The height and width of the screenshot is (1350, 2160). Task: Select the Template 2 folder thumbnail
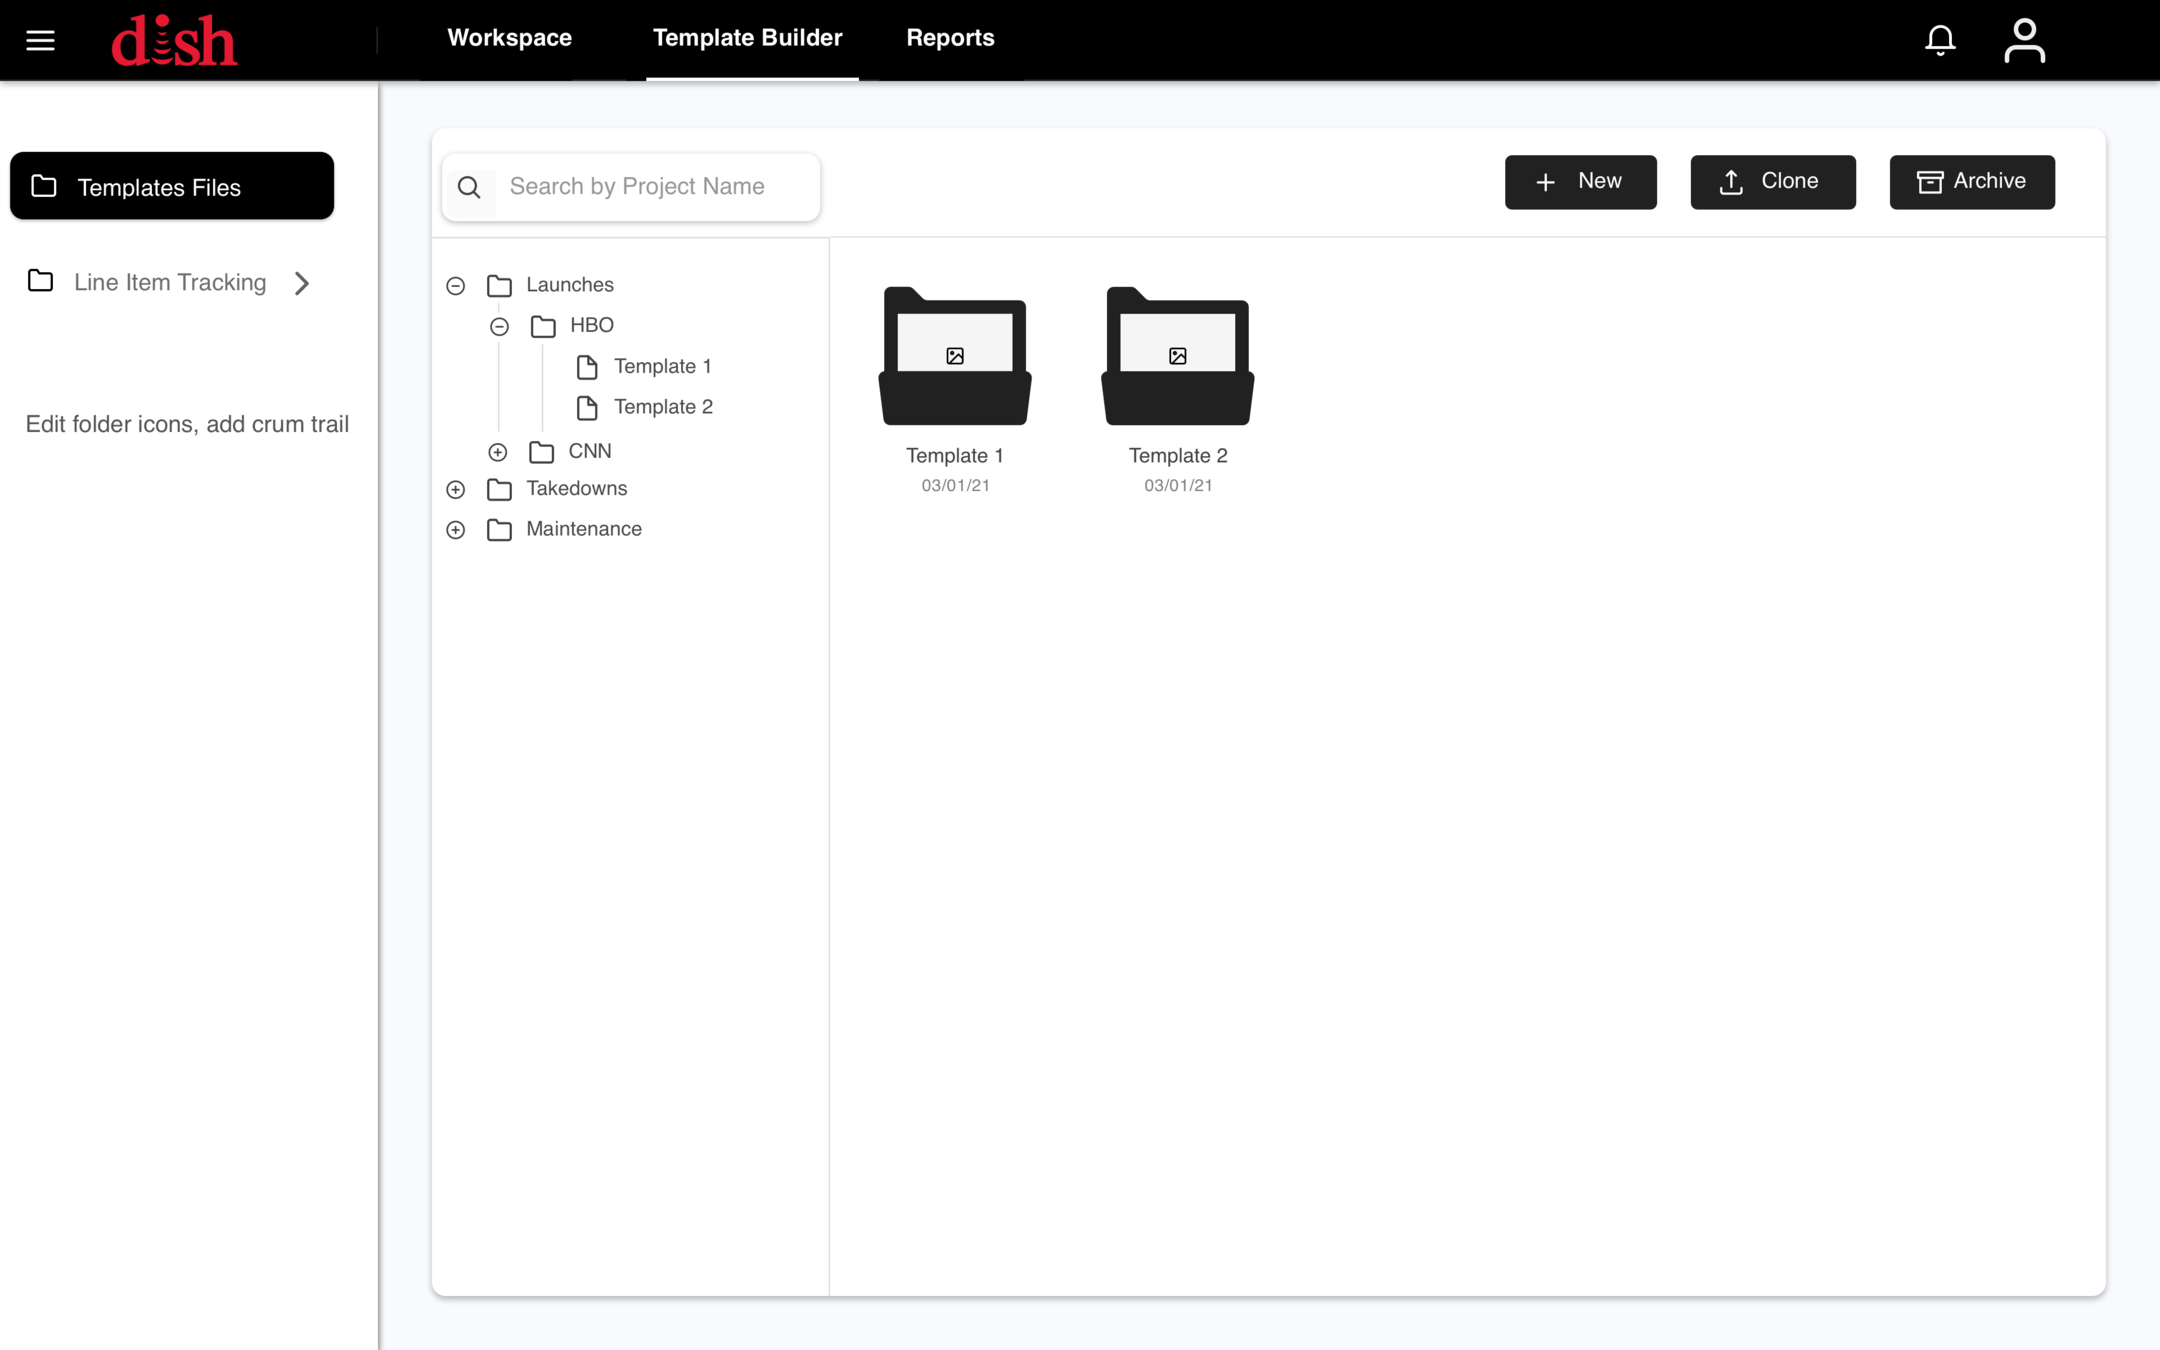[1177, 357]
